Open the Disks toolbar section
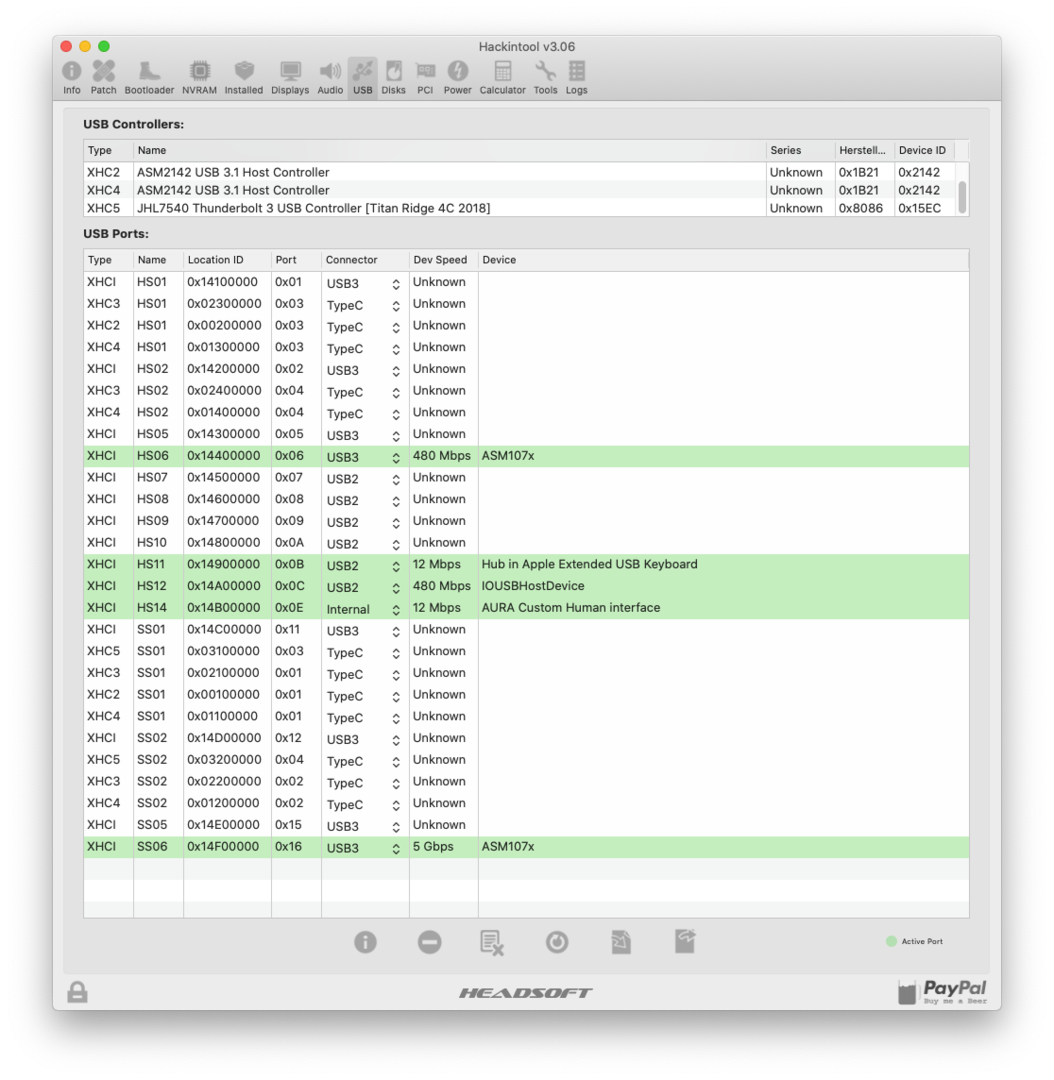Screen dimensions: 1054x1080 (393, 78)
